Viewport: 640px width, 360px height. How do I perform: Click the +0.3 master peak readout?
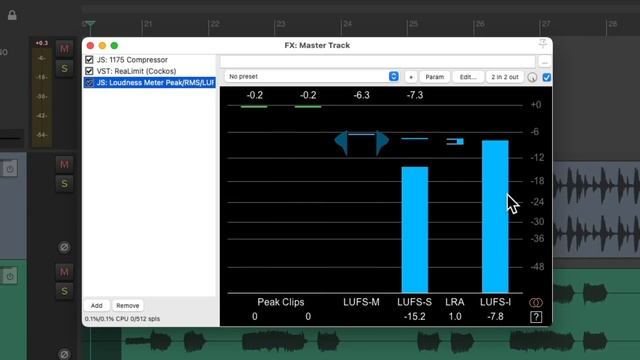41,43
